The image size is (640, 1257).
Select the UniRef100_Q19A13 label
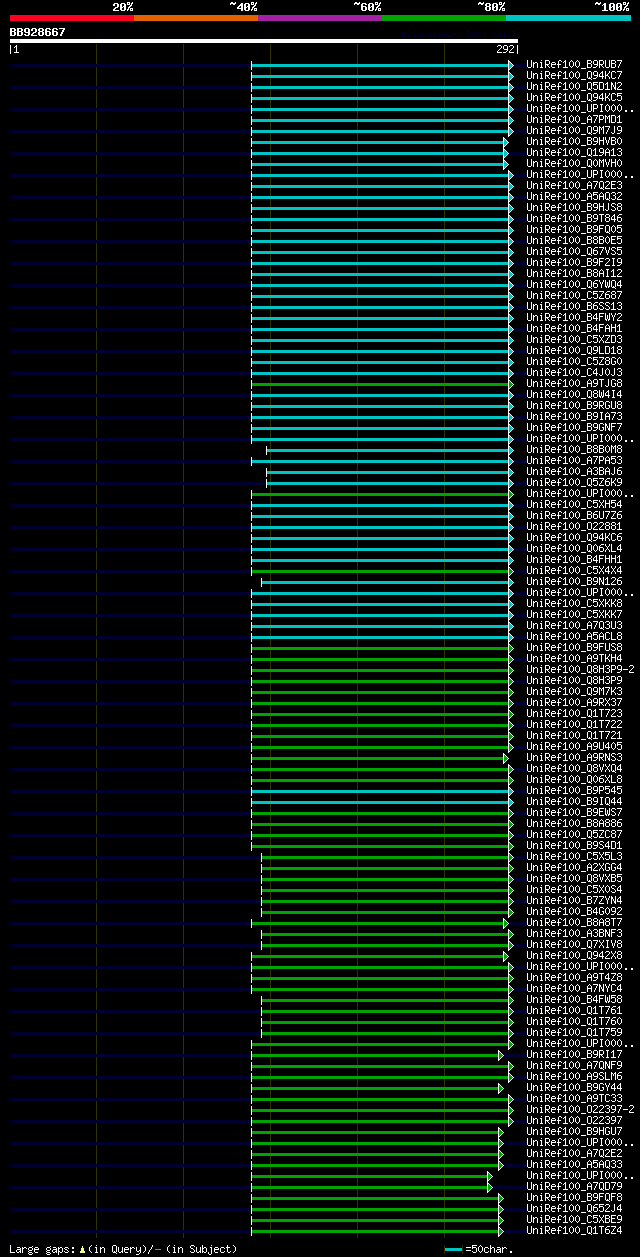tap(574, 152)
